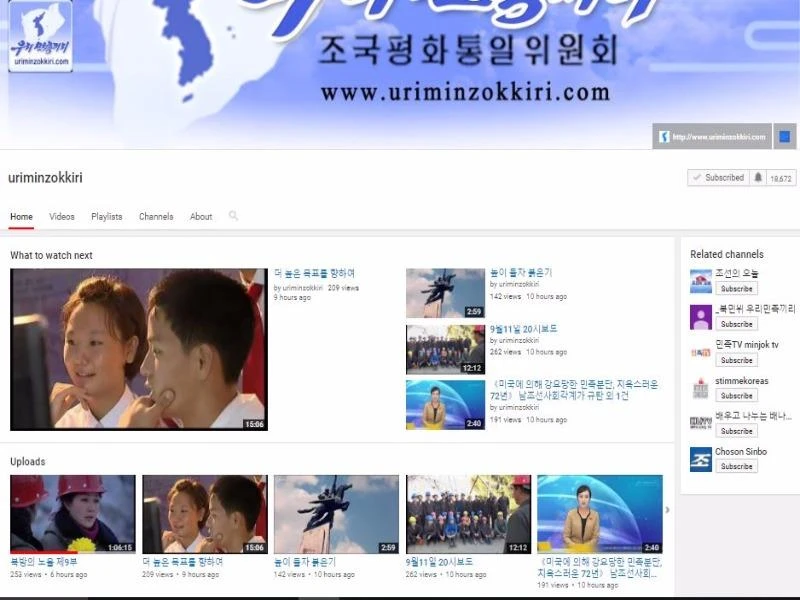
Task: Play the 15:06 thumbnail in Uploads row
Action: coord(205,514)
